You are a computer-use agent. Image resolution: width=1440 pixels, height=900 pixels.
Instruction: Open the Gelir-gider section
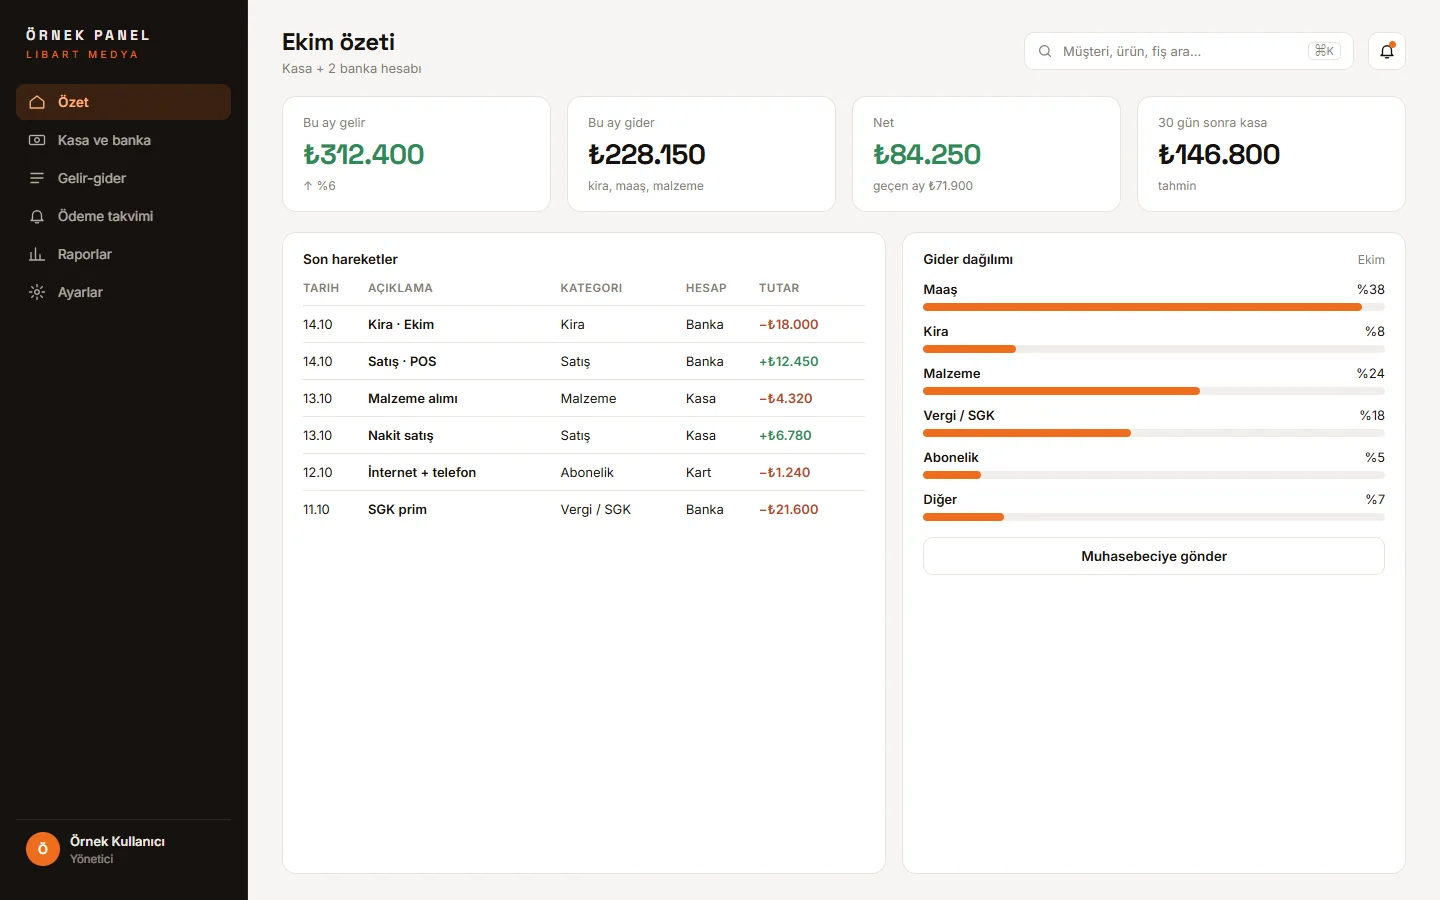123,178
